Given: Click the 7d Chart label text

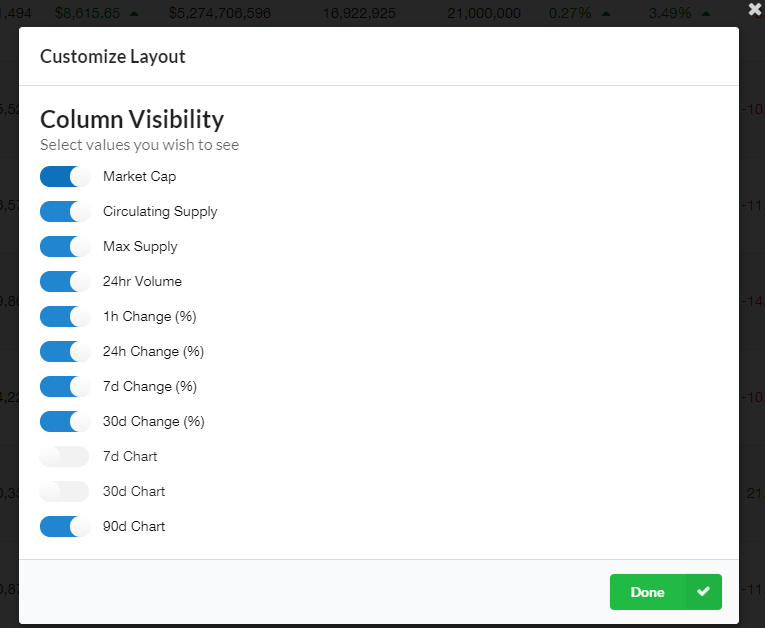Looking at the screenshot, I should coord(130,456).
